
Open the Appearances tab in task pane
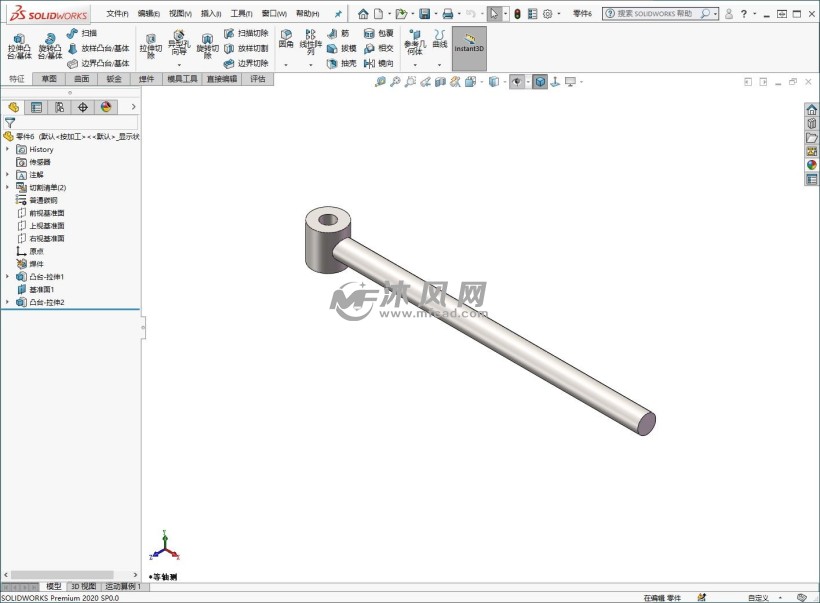coord(811,165)
